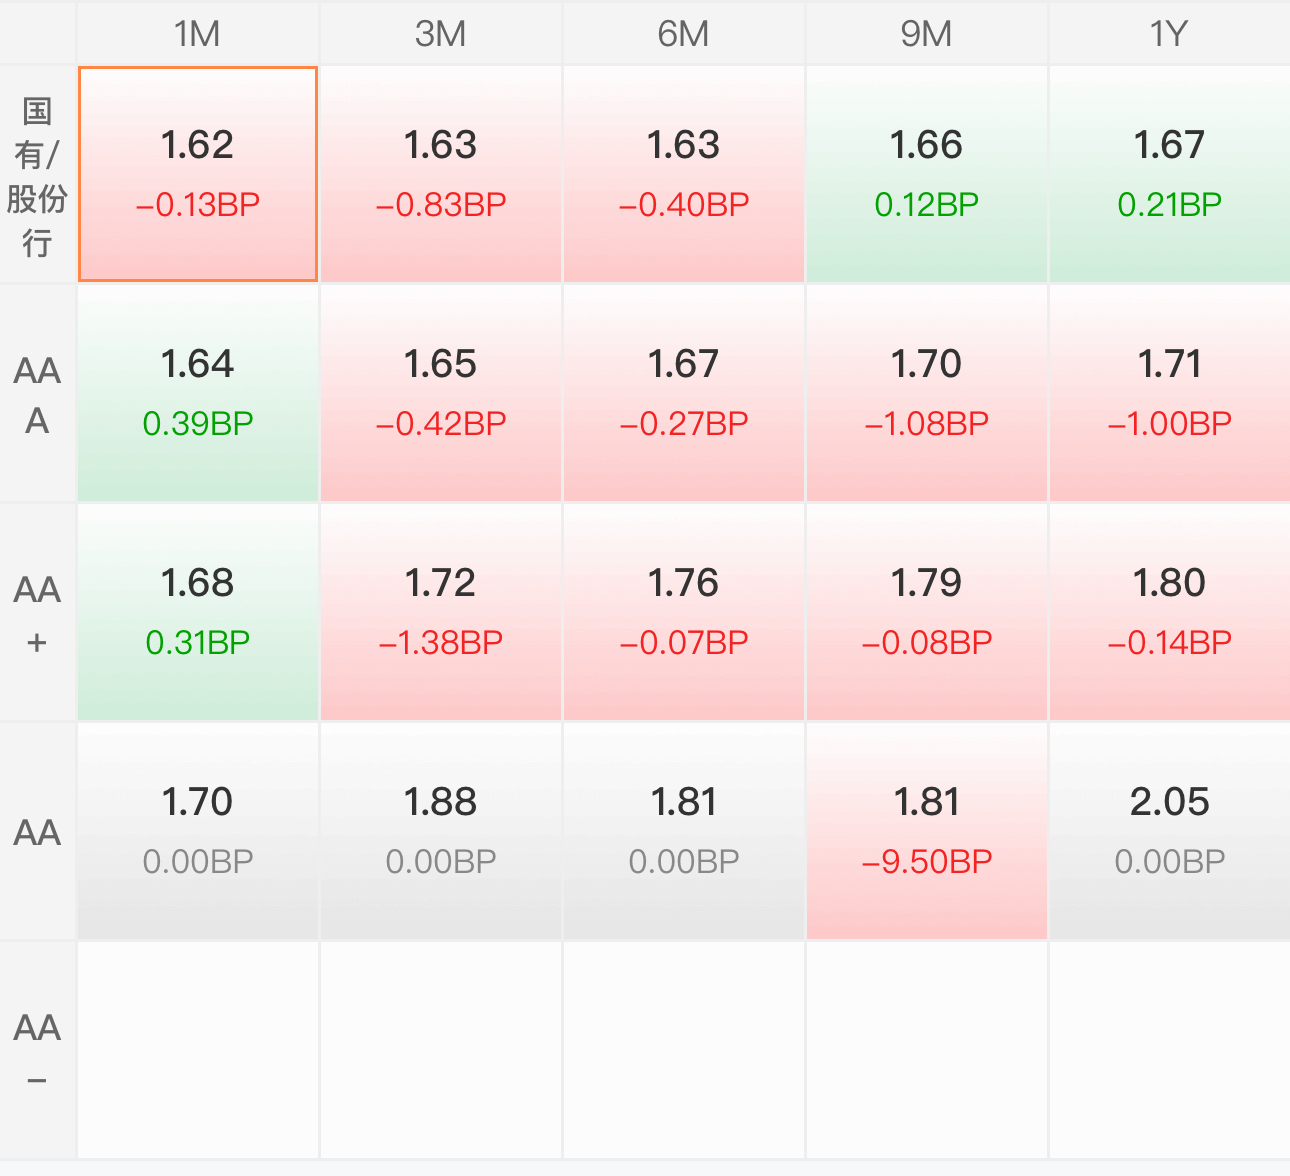Select the AA+ 1Y cell showing 1.80
1290x1176 pixels.
[1170, 612]
